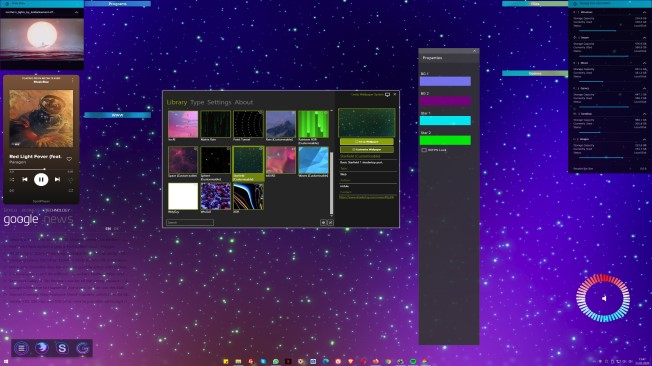The height and width of the screenshot is (366, 652).
Task: Select the Point Tunnel wallpaper thumbnail
Action: click(x=248, y=124)
